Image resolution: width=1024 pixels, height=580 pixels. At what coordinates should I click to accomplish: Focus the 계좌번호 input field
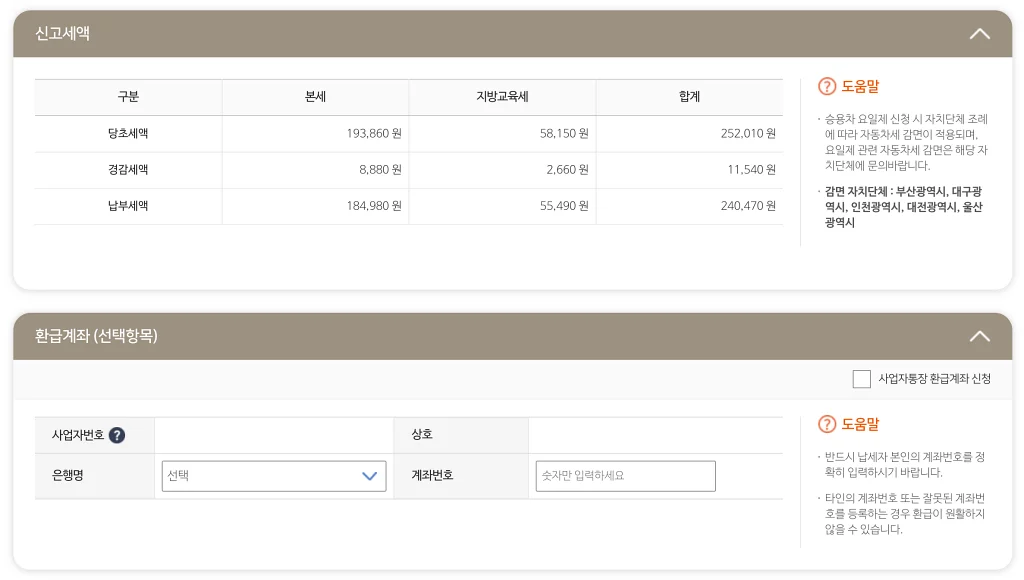tap(625, 476)
